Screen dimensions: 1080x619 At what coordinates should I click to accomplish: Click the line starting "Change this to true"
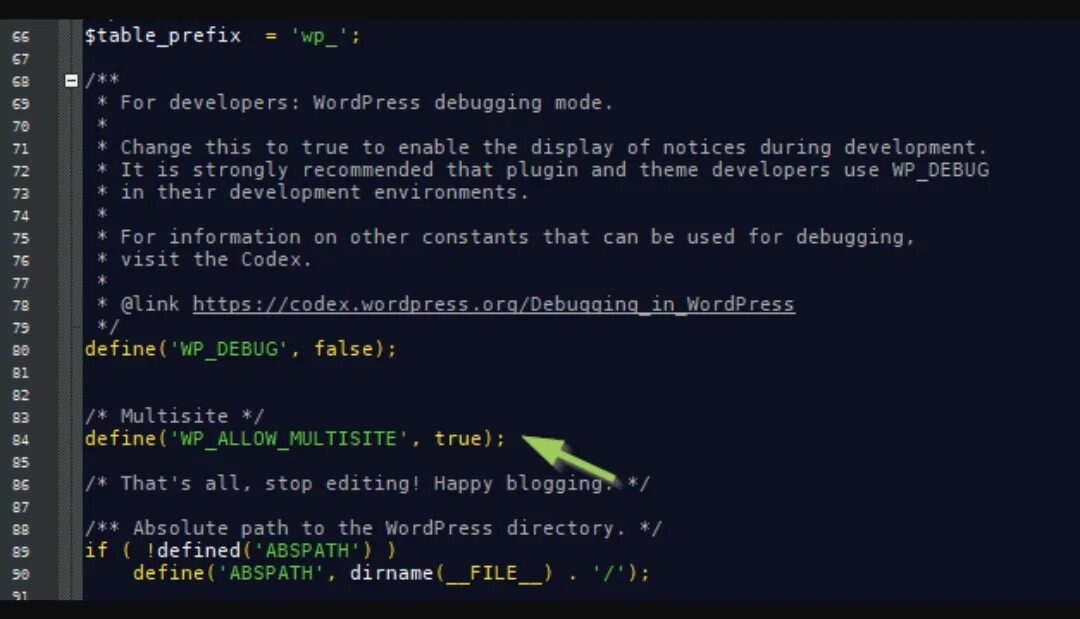(x=553, y=147)
